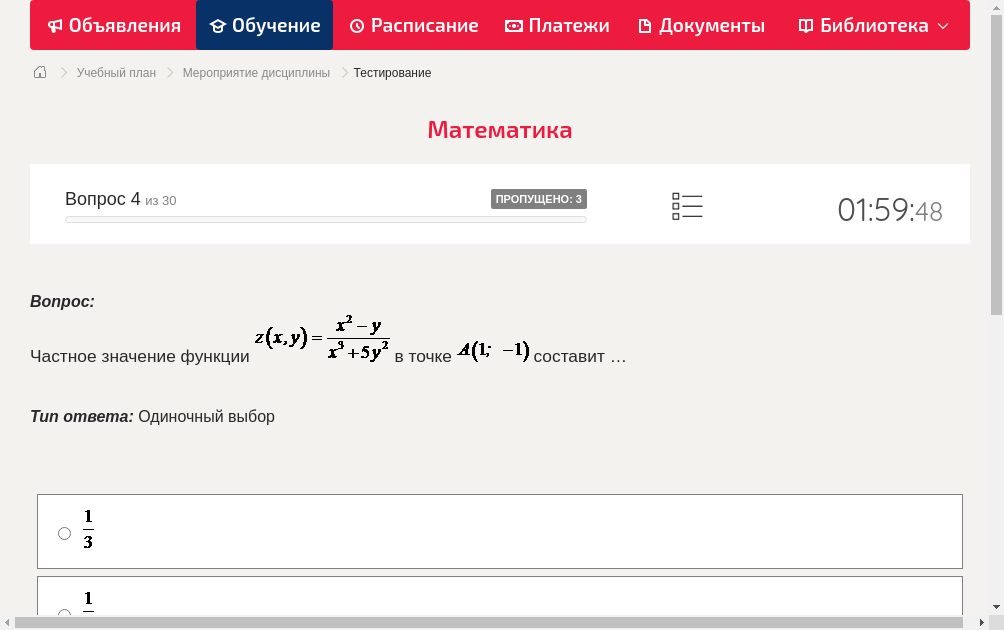
Task: Select the graduation cap Обучение icon
Action: tap(216, 25)
